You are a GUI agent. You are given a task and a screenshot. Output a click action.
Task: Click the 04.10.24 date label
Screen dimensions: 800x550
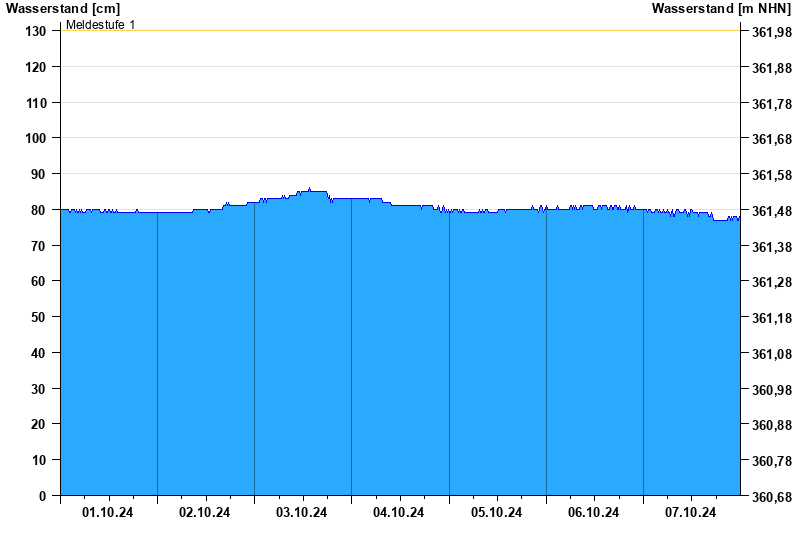click(x=398, y=512)
